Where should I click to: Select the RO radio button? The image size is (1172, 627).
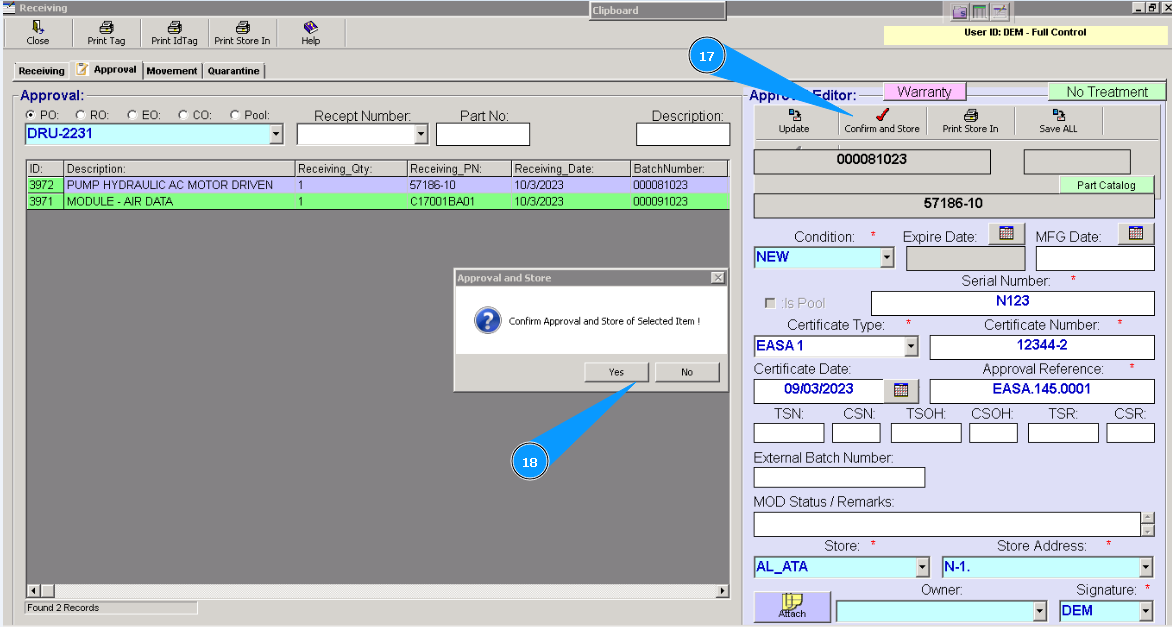80,115
